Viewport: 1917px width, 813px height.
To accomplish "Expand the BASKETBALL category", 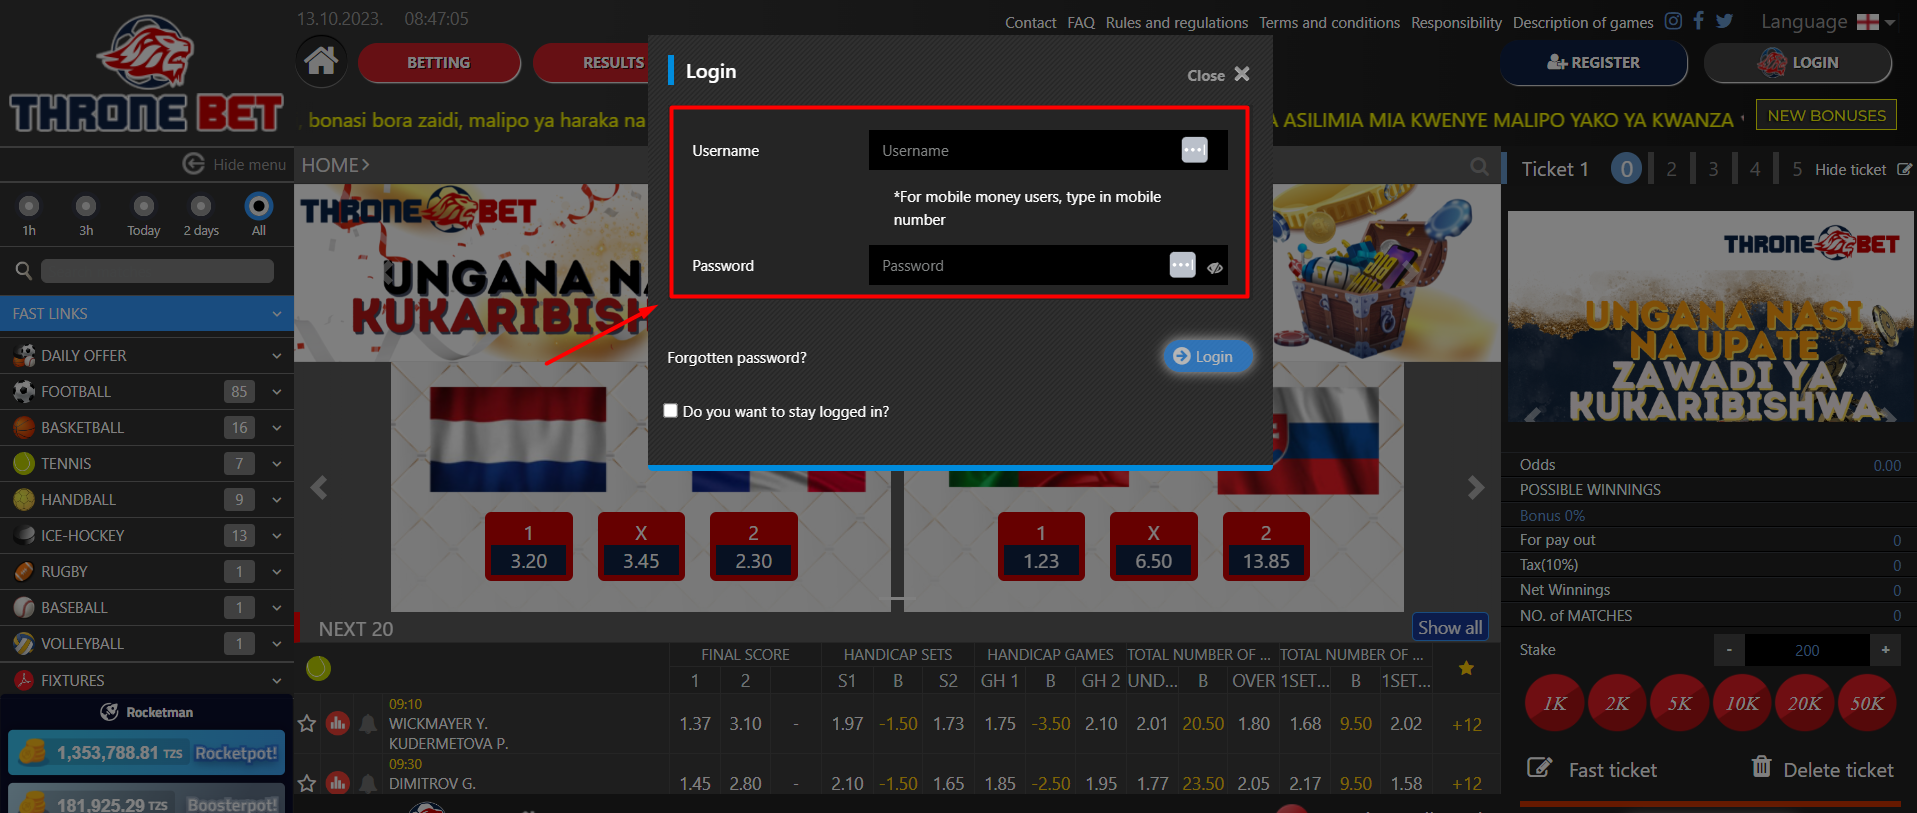I will click(146, 427).
